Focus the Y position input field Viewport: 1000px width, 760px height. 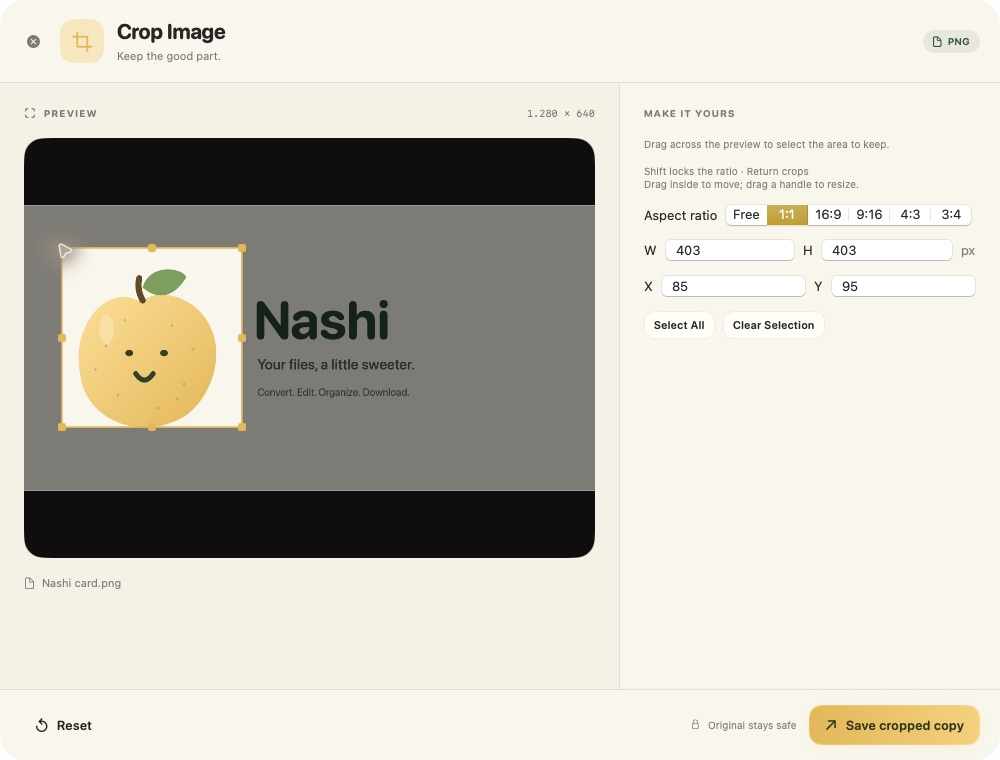(x=903, y=286)
